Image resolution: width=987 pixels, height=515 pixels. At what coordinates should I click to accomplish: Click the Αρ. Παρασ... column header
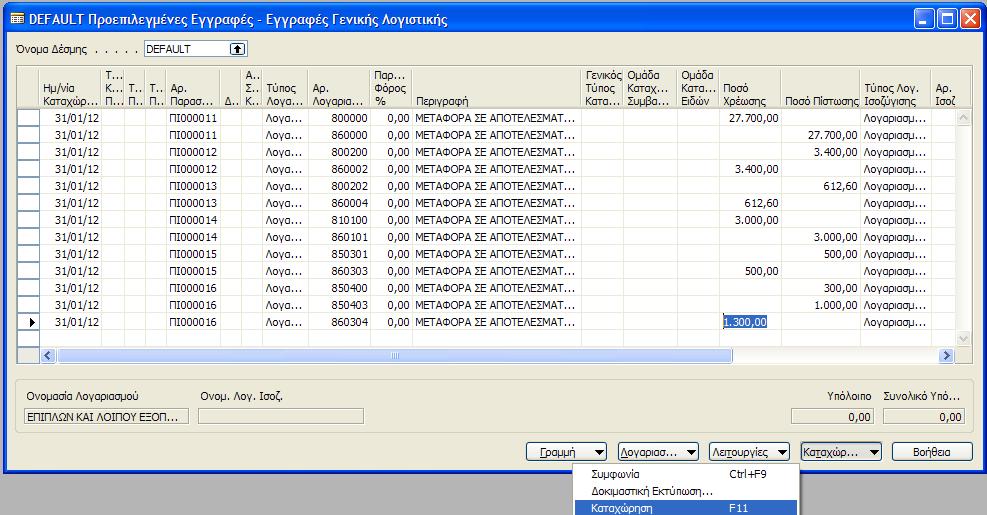pos(193,88)
